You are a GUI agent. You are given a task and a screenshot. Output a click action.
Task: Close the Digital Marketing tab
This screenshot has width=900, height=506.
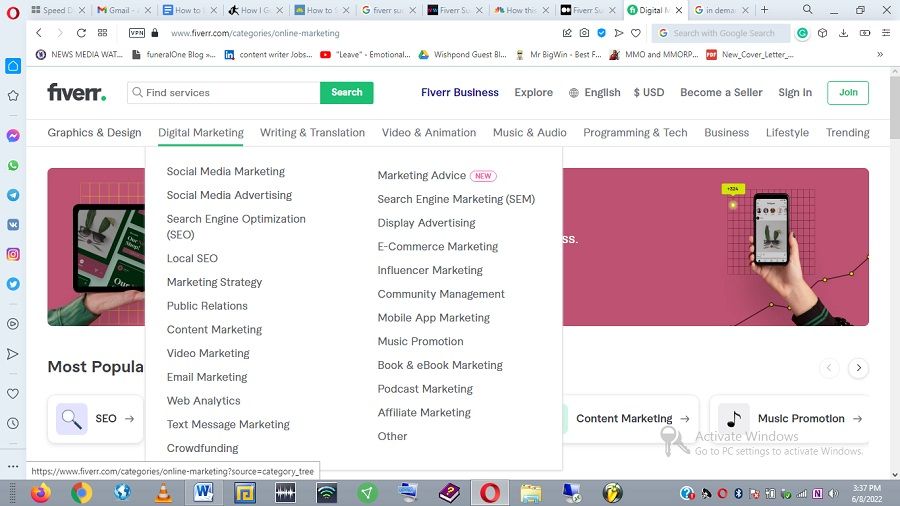(x=679, y=10)
